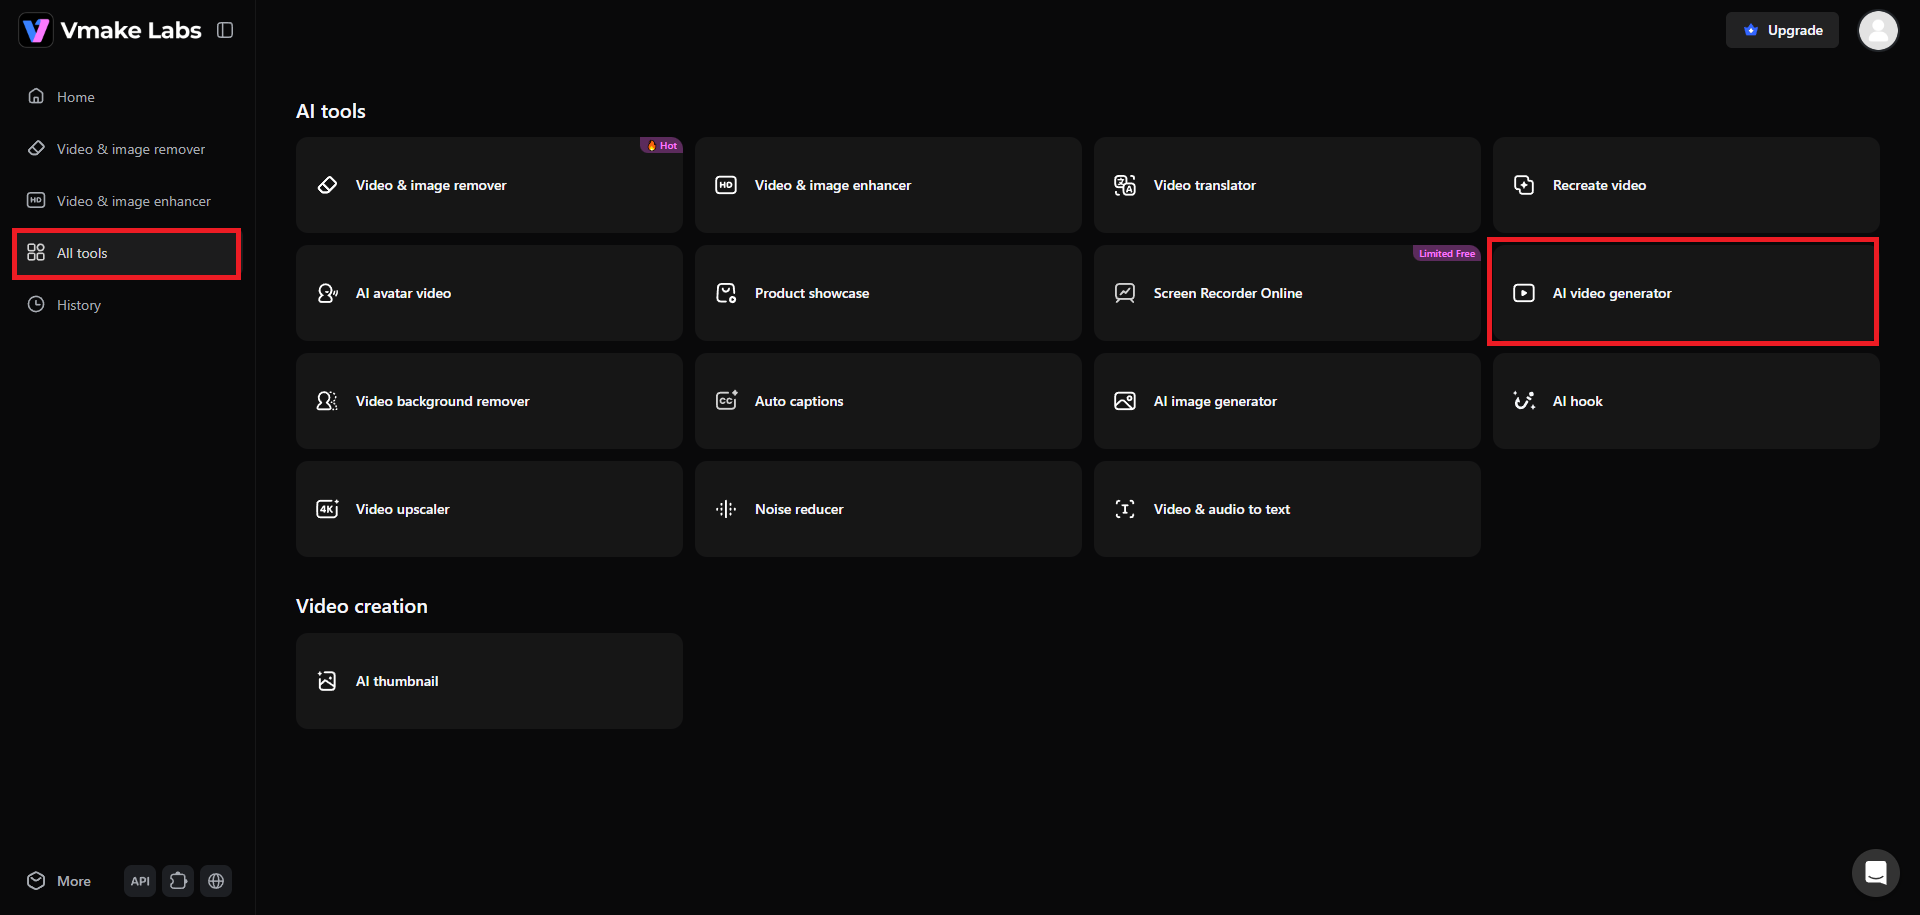Open the extension puzzle icon
The height and width of the screenshot is (915, 1920).
coord(178,881)
